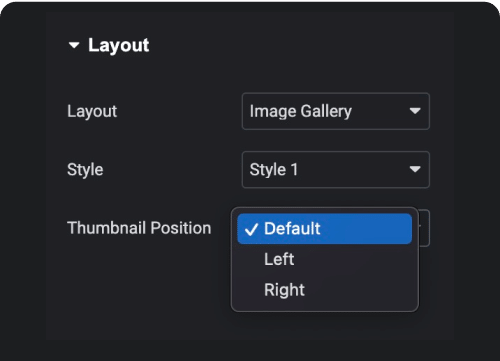Open the Style dropdown showing Style 1

coord(336,170)
